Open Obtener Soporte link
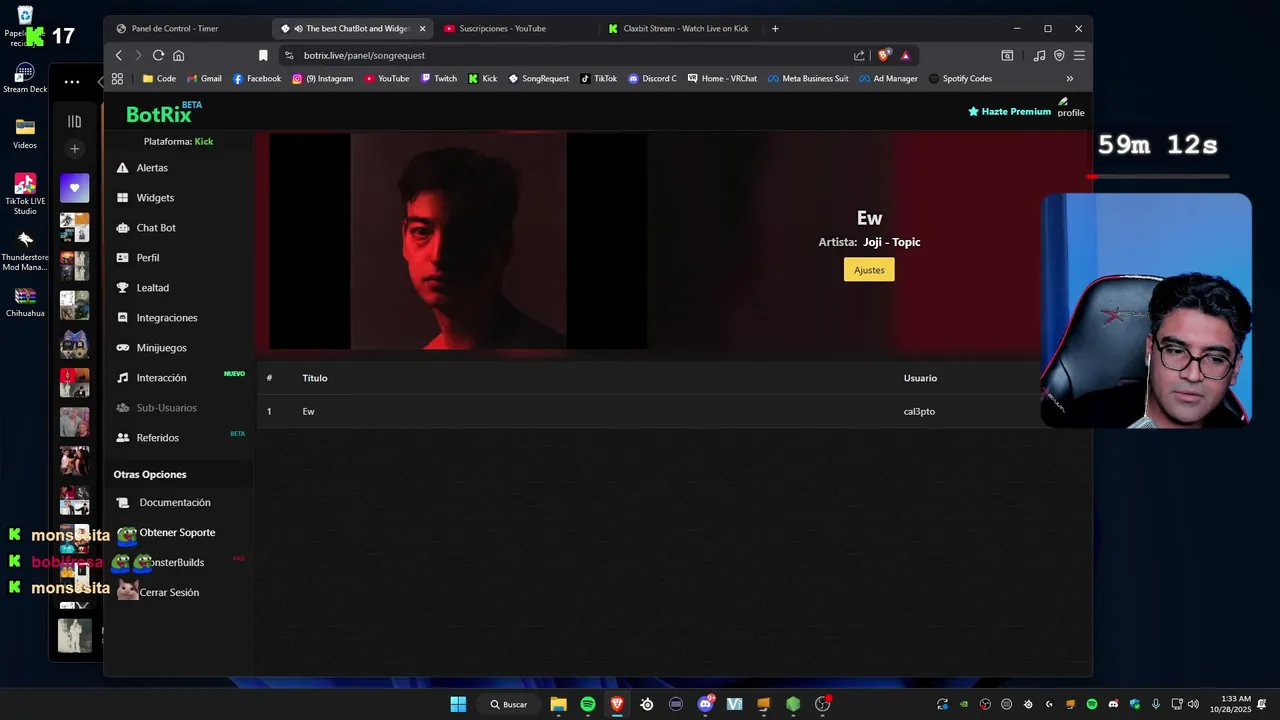The width and height of the screenshot is (1280, 720). [177, 532]
